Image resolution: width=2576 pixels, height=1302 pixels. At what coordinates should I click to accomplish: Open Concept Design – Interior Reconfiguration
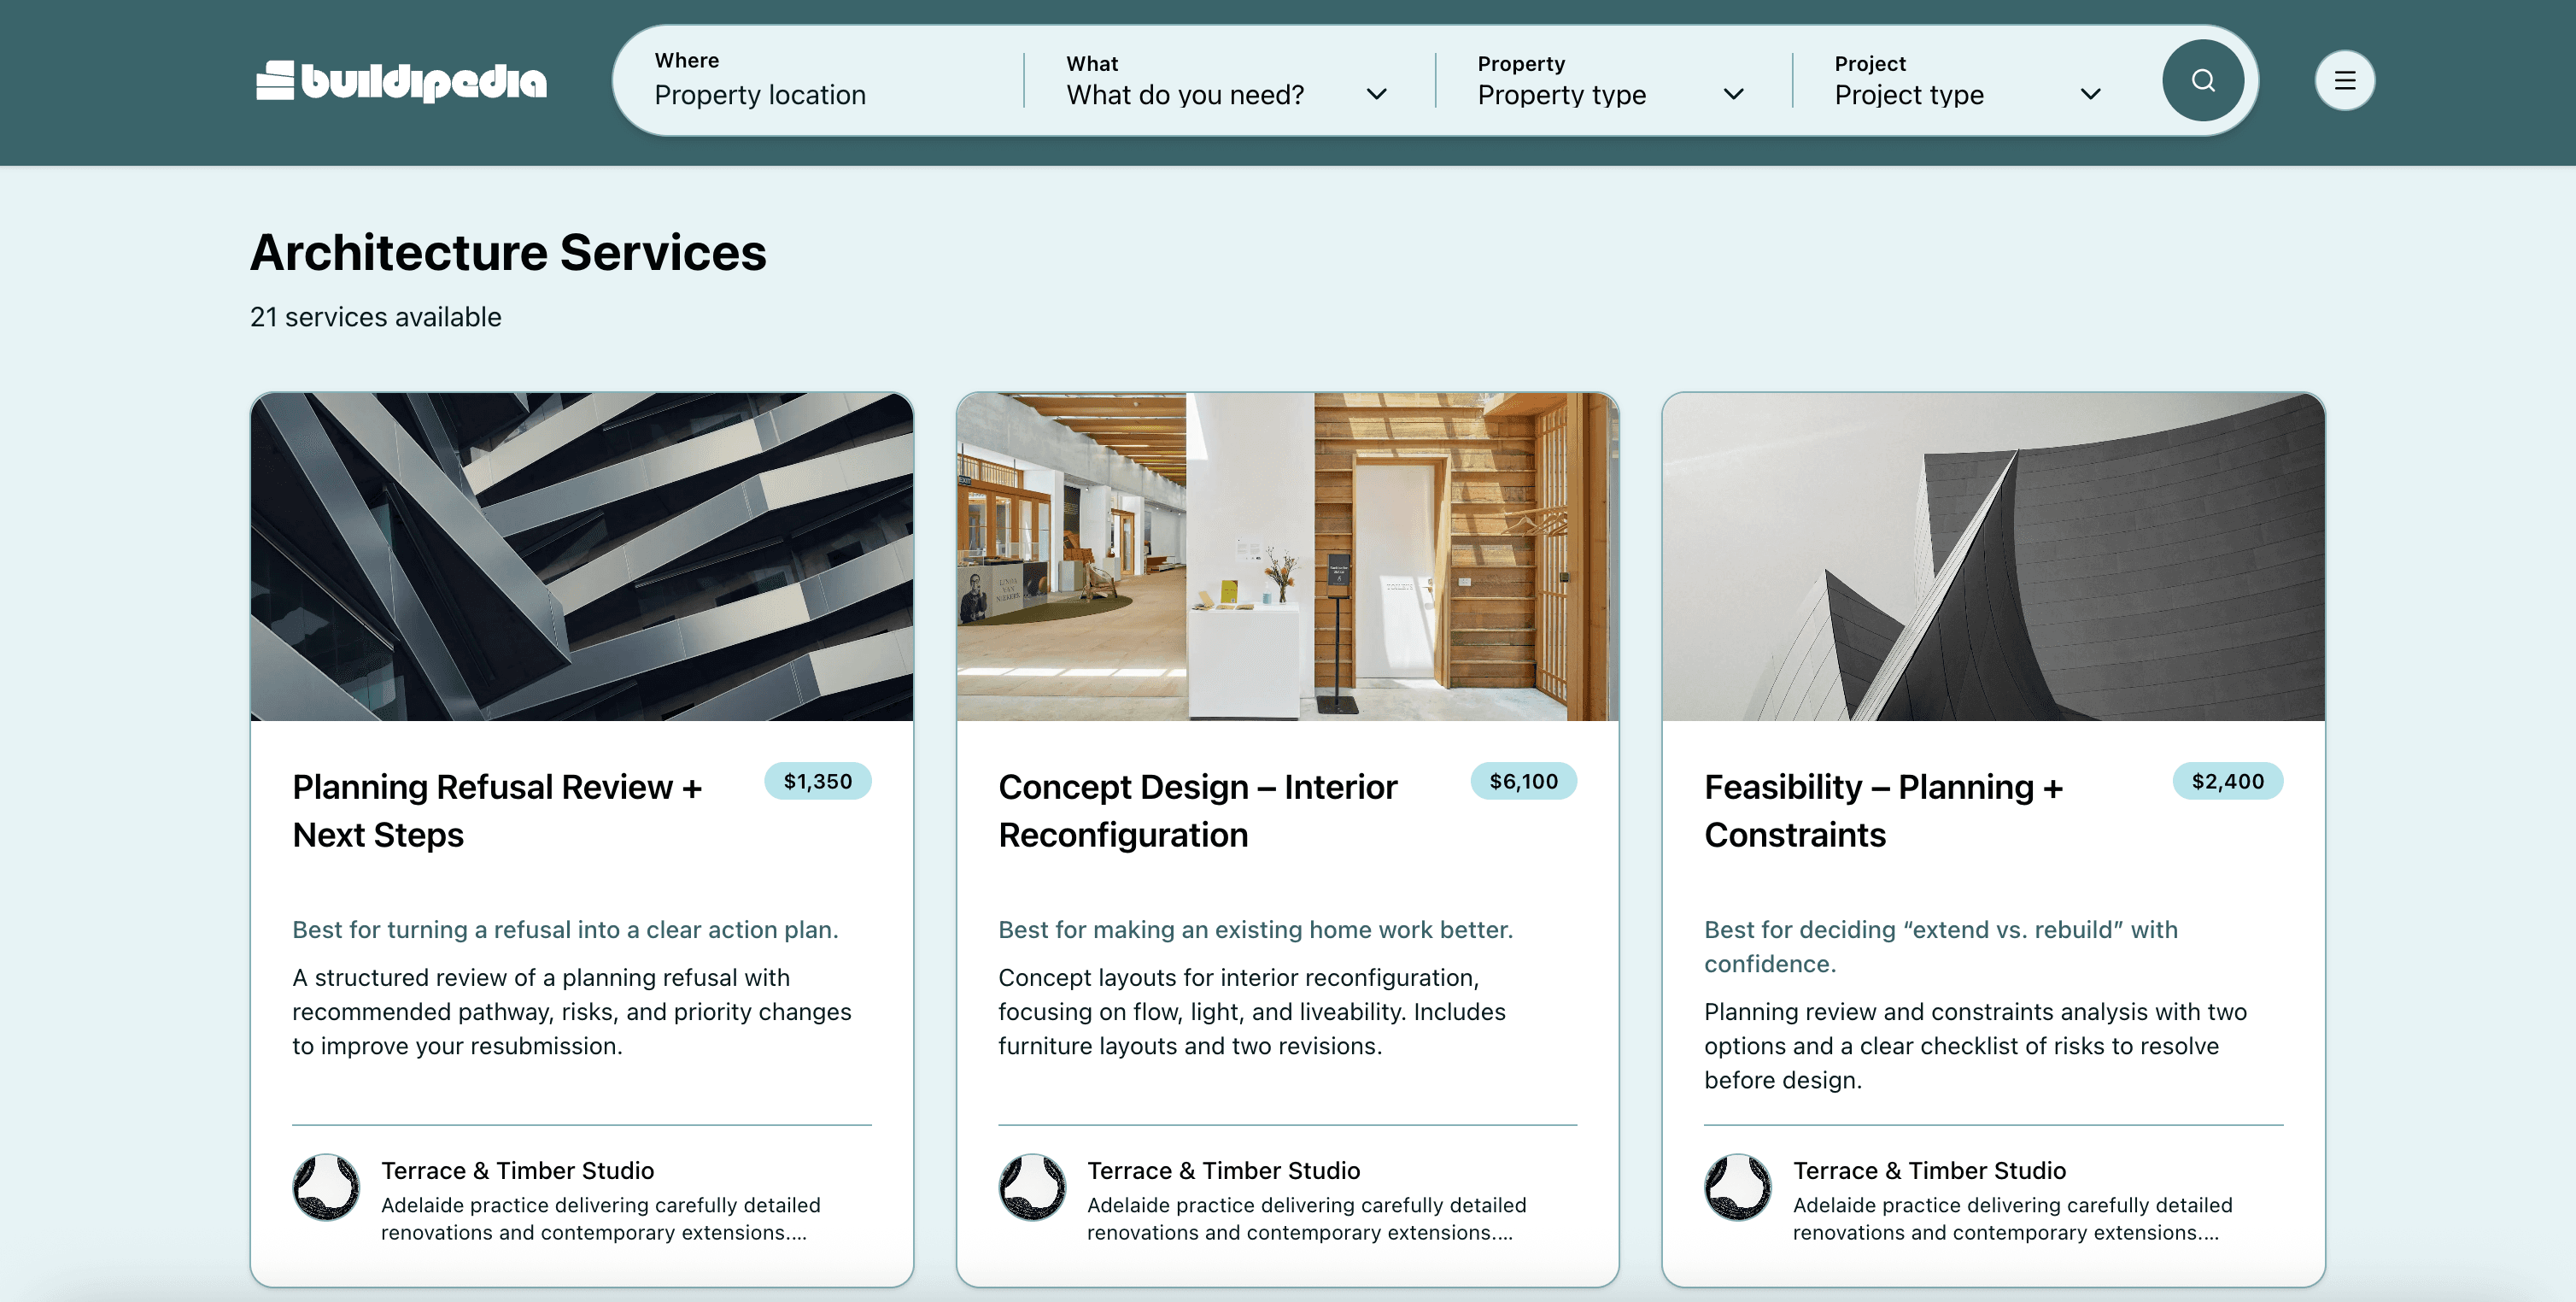1197,810
